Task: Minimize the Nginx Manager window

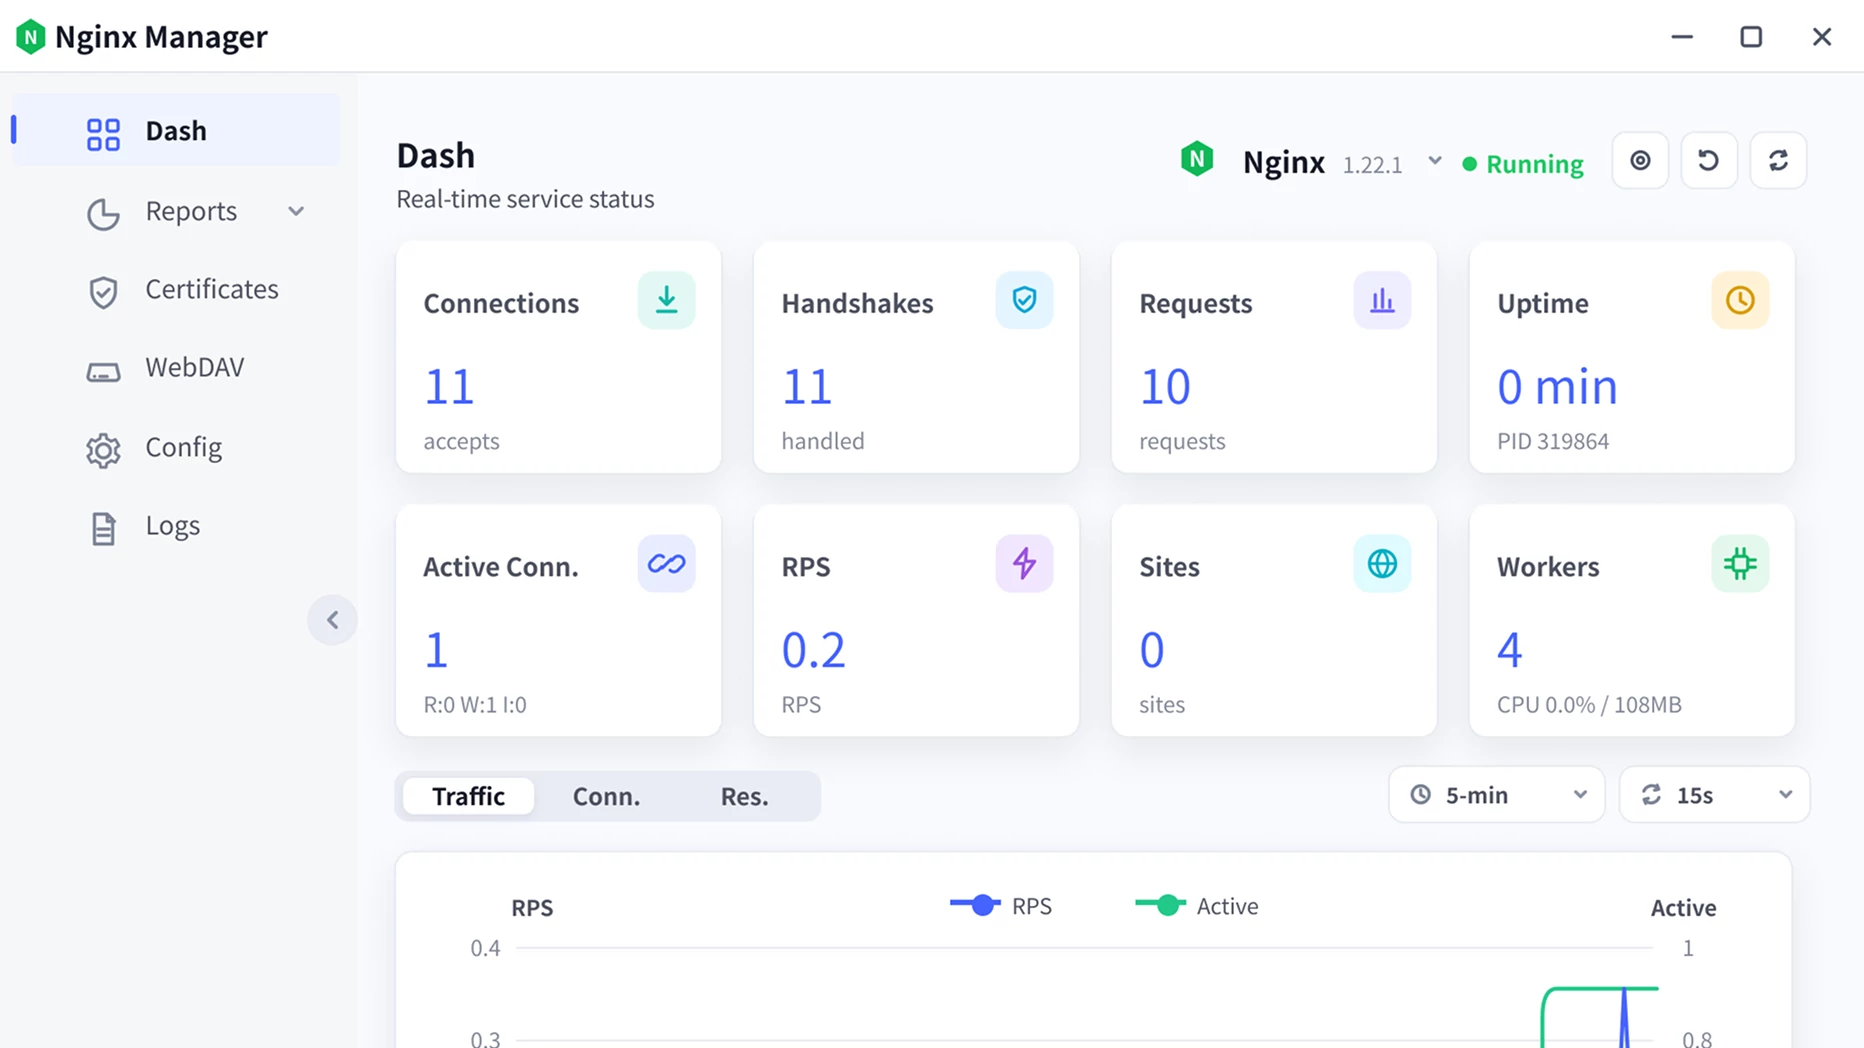Action: [x=1682, y=37]
